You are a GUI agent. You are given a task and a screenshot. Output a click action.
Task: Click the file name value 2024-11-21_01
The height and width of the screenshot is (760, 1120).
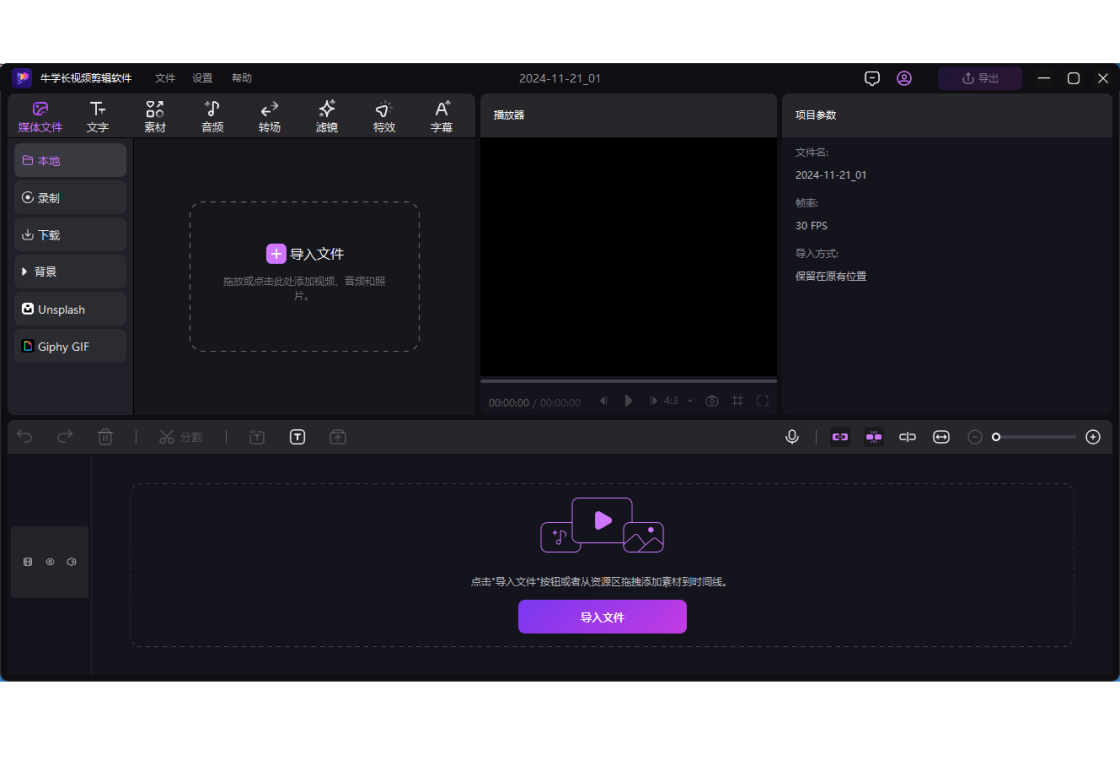pos(831,175)
